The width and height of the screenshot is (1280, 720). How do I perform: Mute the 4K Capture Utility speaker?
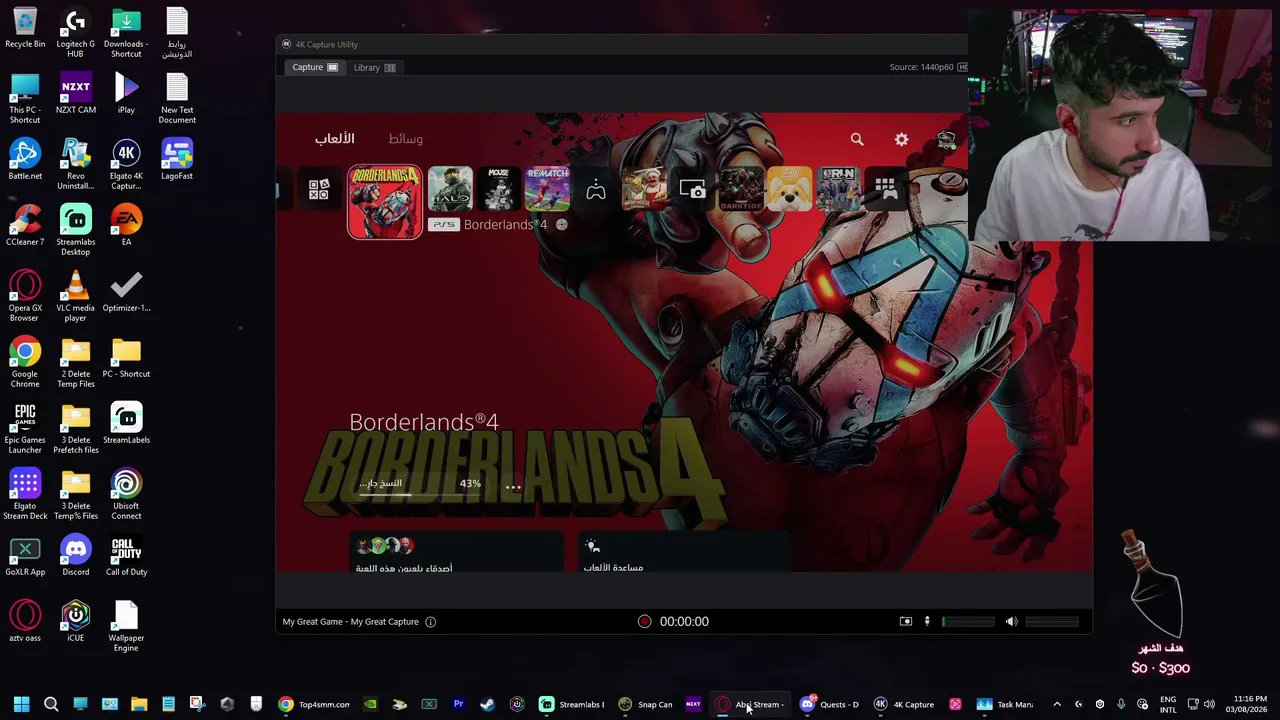tap(1011, 622)
